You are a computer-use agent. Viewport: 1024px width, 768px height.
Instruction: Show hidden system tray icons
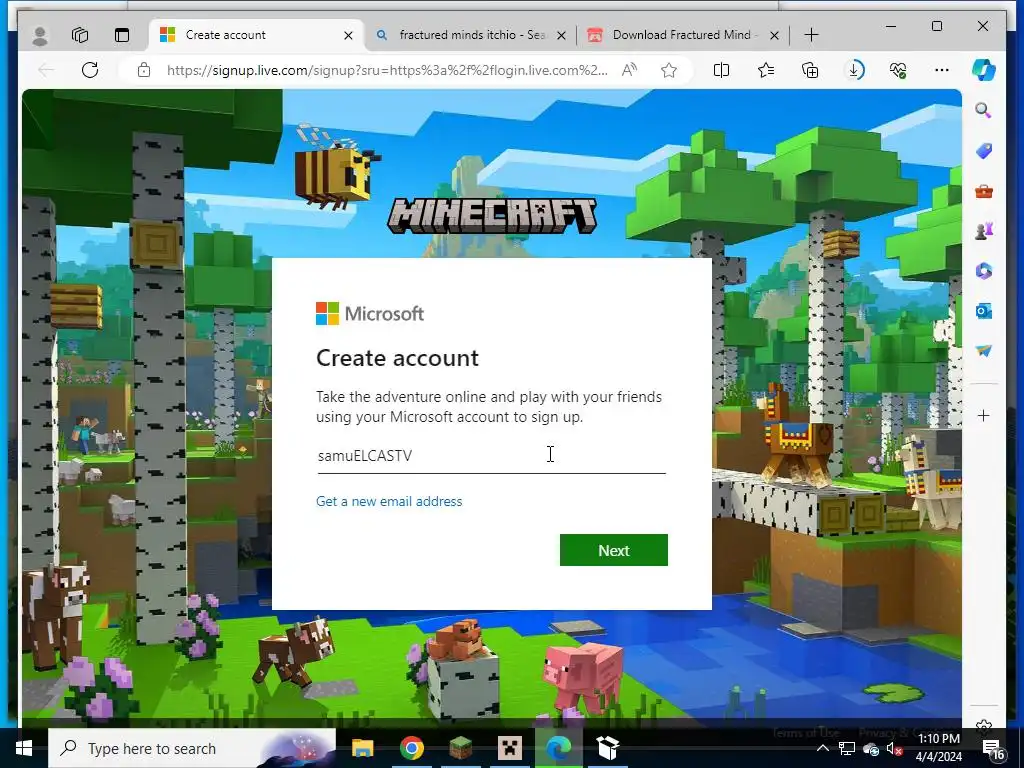(x=823, y=748)
